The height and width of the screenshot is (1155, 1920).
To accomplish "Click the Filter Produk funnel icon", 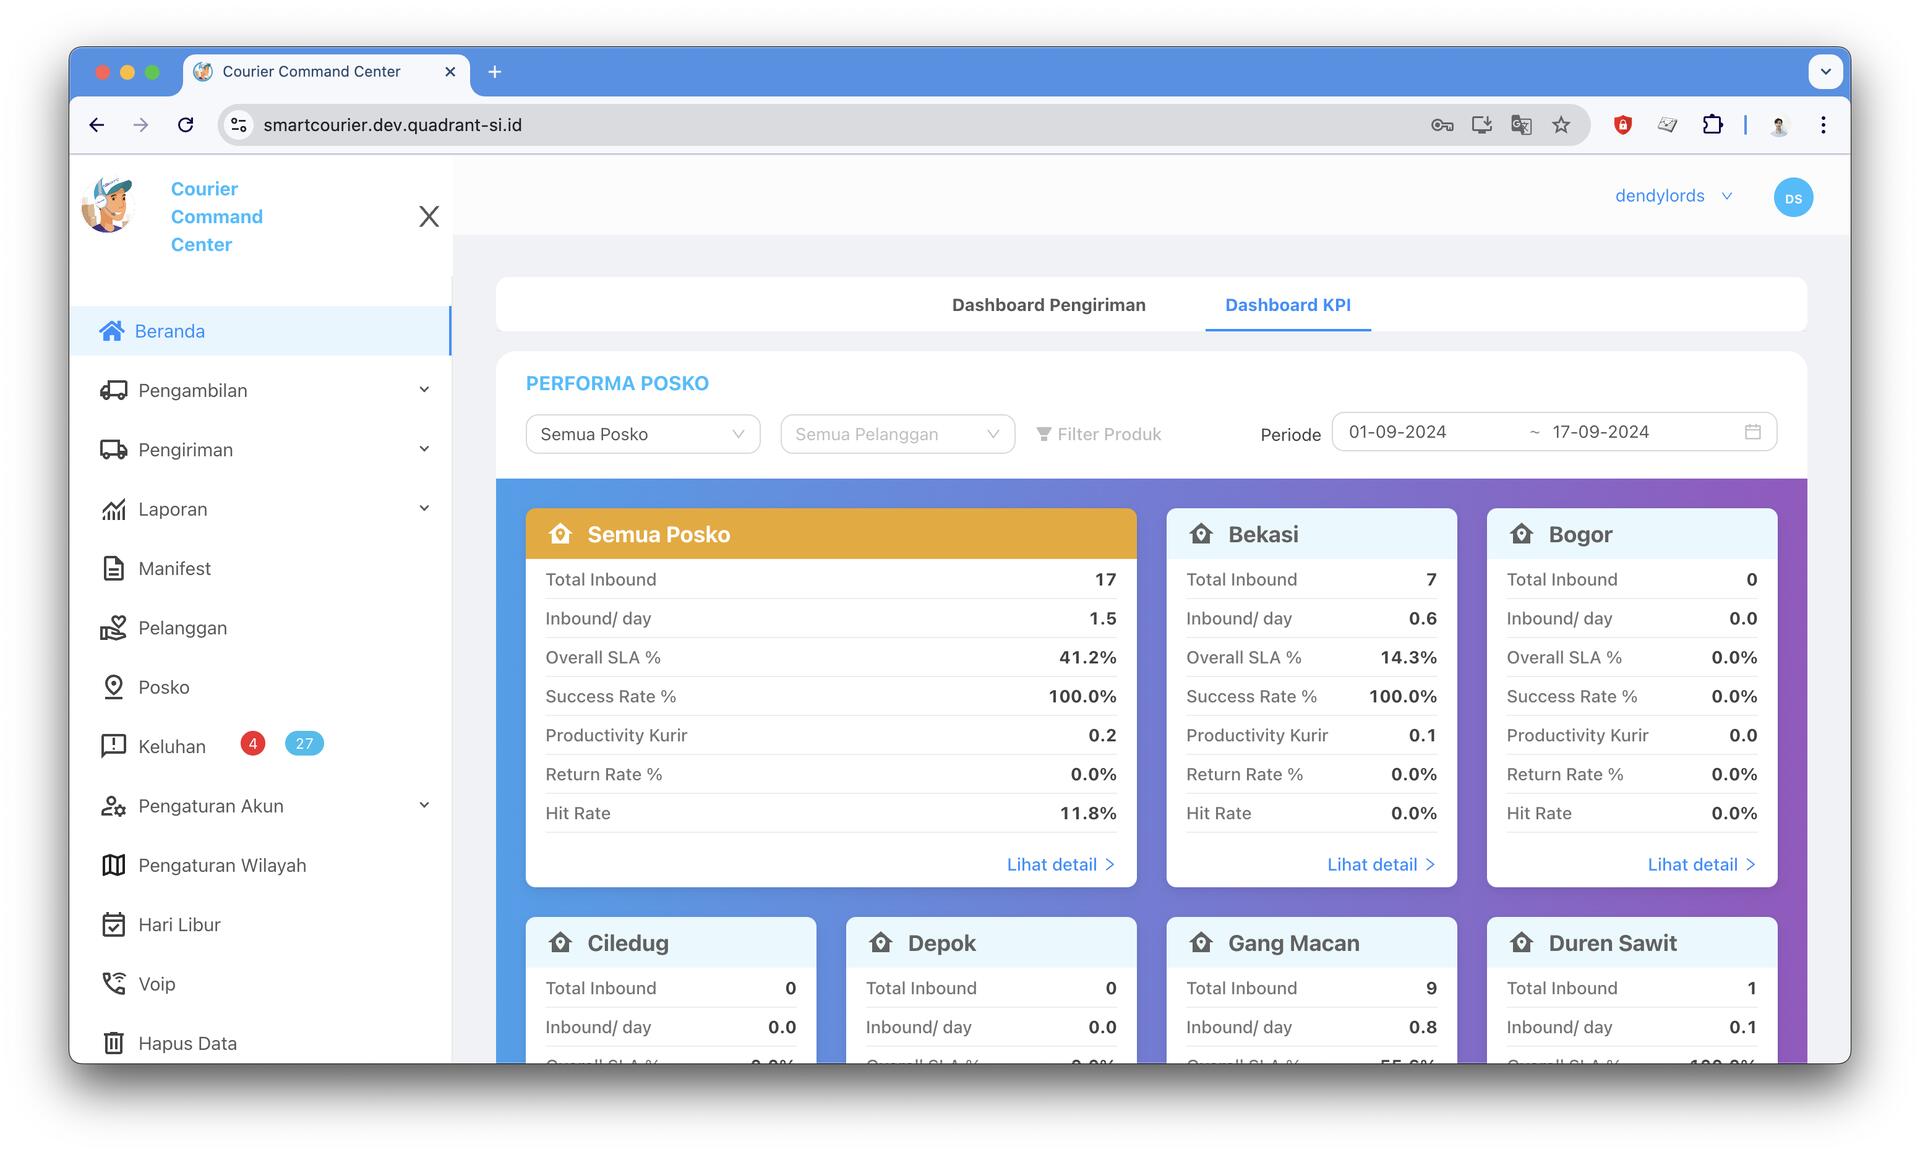I will 1043,434.
